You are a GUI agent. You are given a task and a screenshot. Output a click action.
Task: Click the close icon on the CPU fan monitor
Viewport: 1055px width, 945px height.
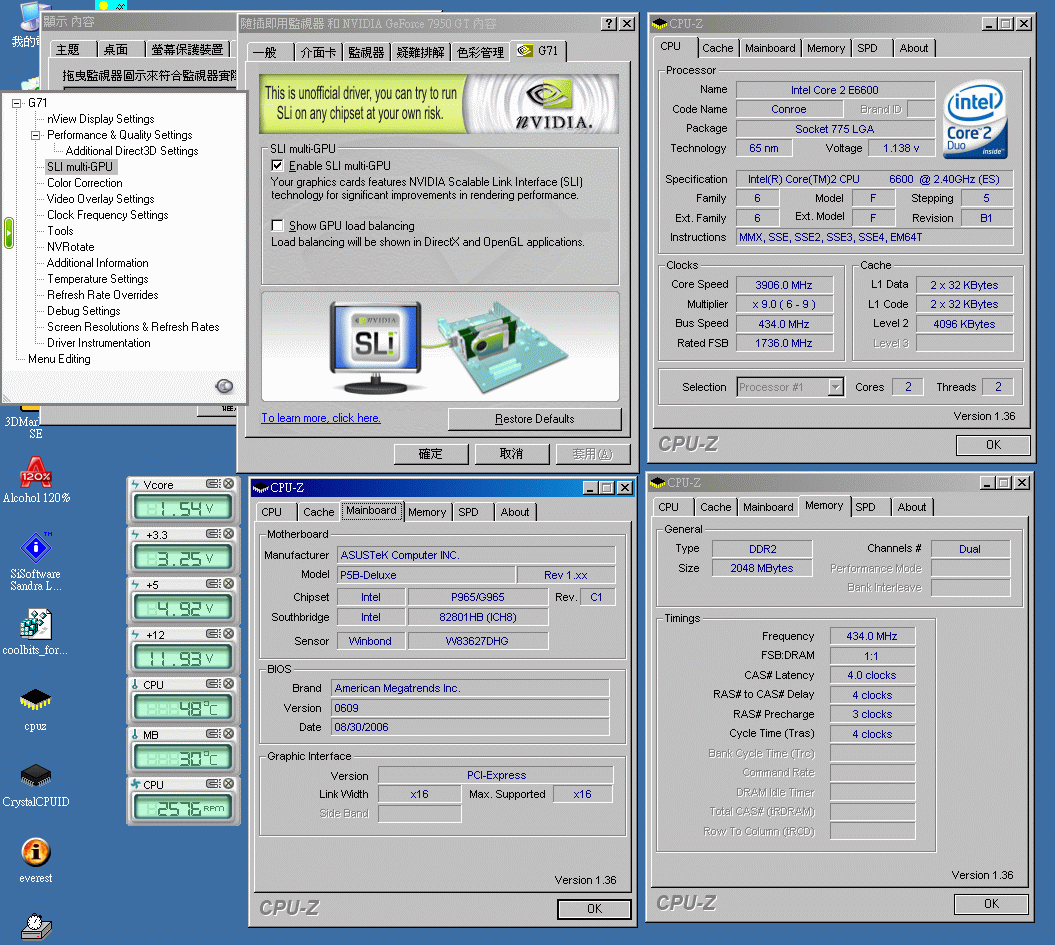pyautogui.click(x=229, y=784)
